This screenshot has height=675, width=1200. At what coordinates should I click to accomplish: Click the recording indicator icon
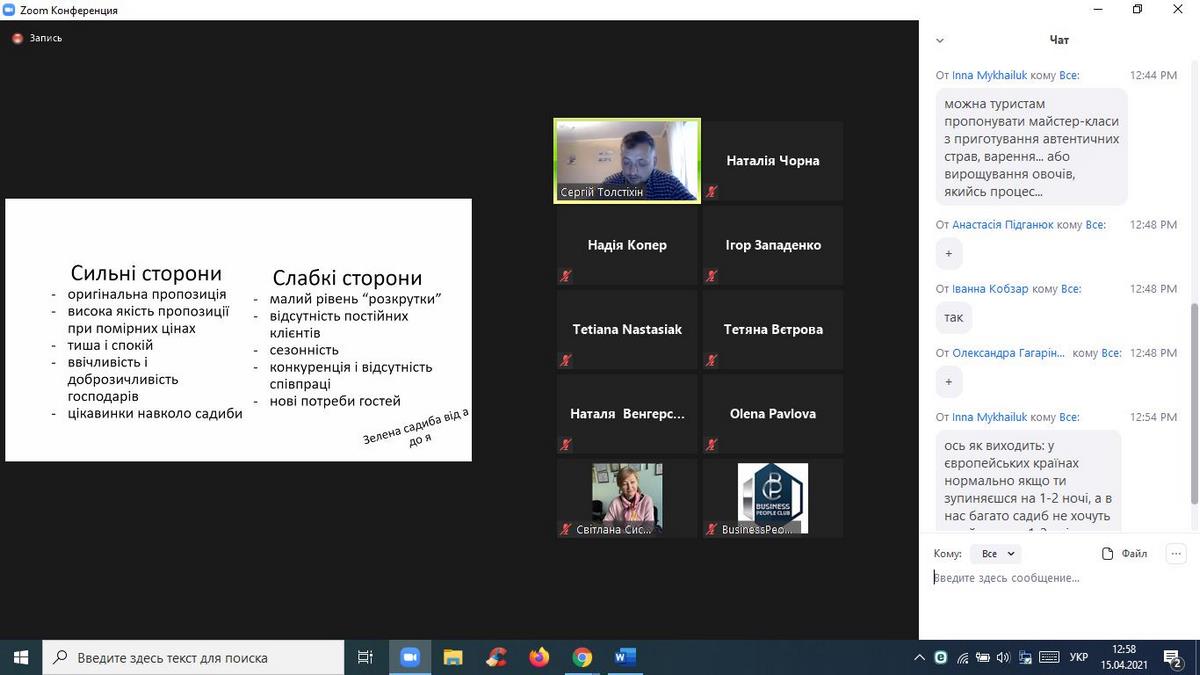[x=17, y=38]
